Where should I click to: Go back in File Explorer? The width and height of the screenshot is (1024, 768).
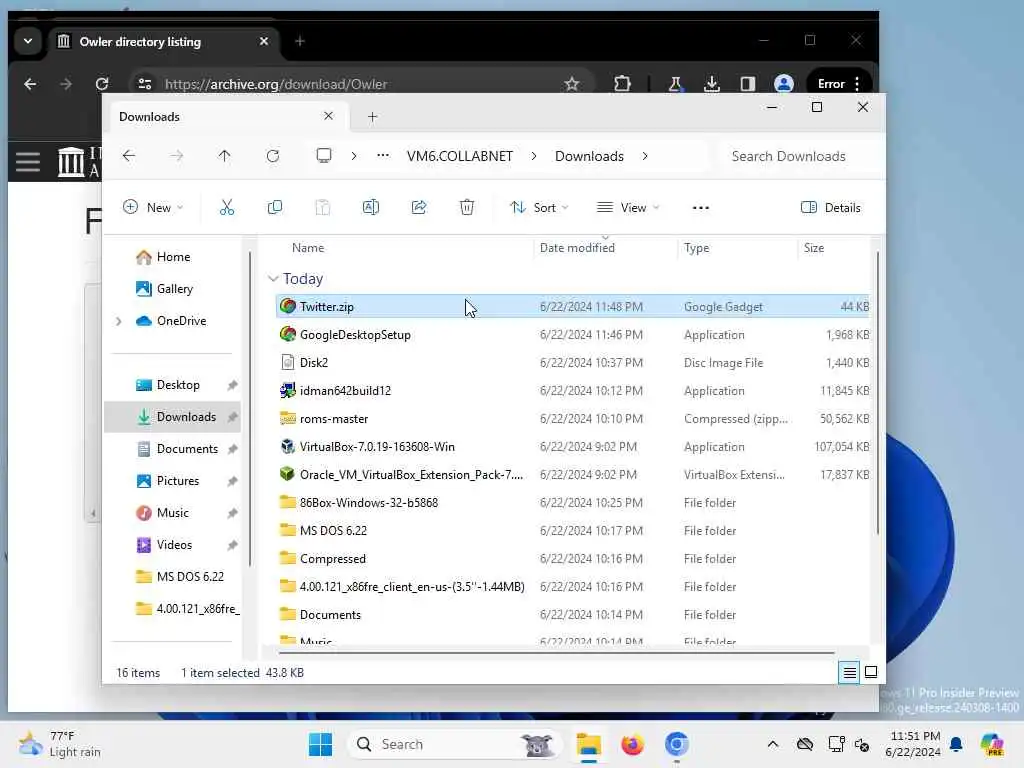[129, 156]
